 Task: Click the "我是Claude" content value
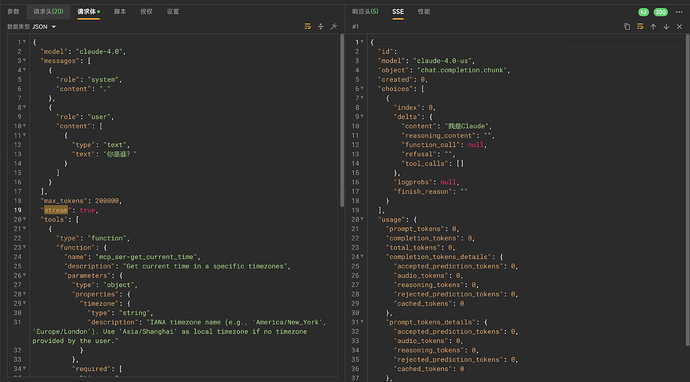pyautogui.click(x=467, y=126)
